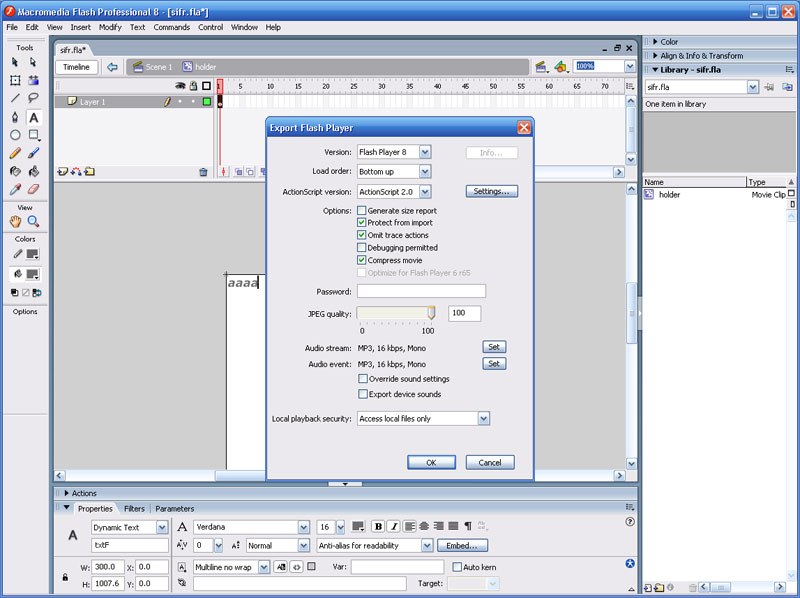
Task: Adjust the JPEG quality slider handle
Action: pos(431,313)
